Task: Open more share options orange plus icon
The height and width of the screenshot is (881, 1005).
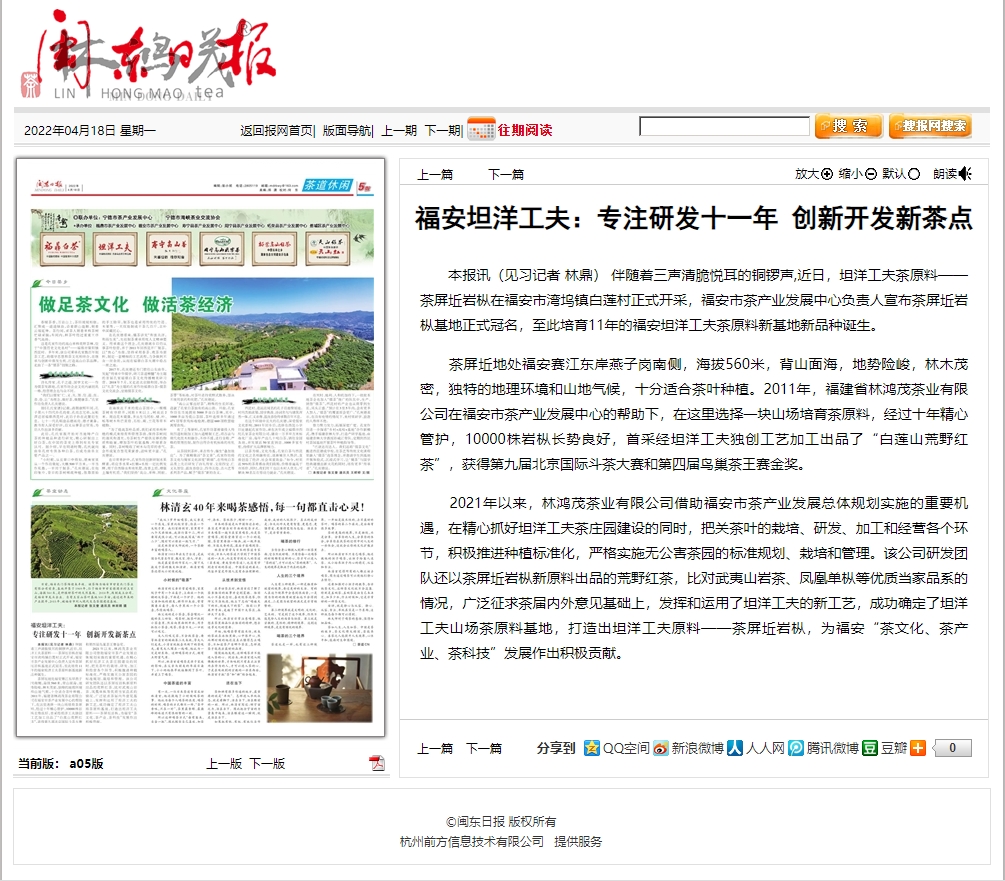Action: click(x=918, y=748)
